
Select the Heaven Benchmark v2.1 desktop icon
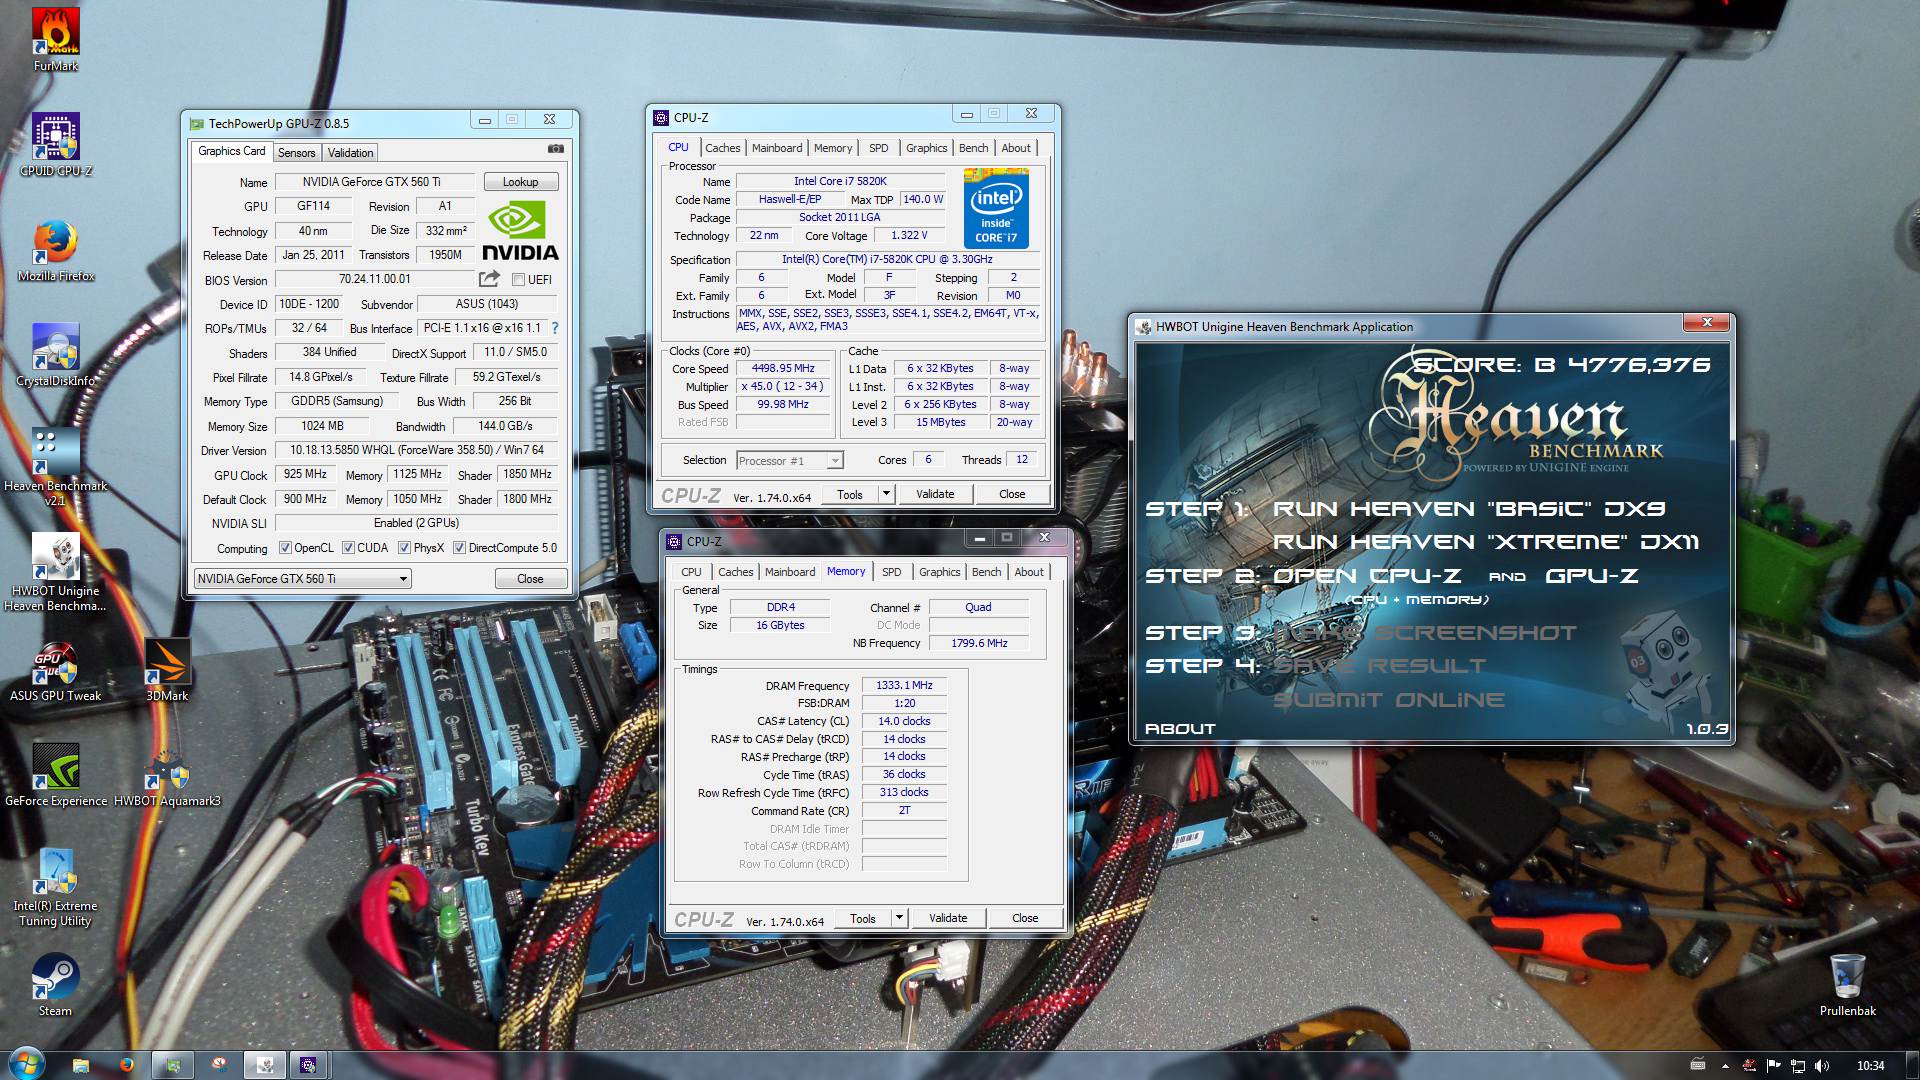(55, 468)
